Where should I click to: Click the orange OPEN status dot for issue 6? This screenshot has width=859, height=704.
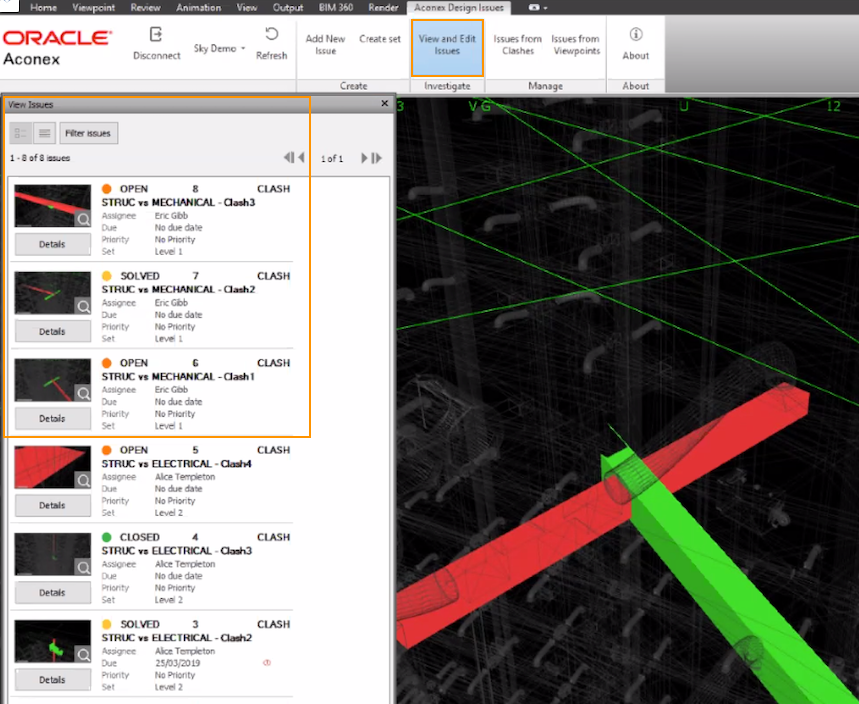107,363
